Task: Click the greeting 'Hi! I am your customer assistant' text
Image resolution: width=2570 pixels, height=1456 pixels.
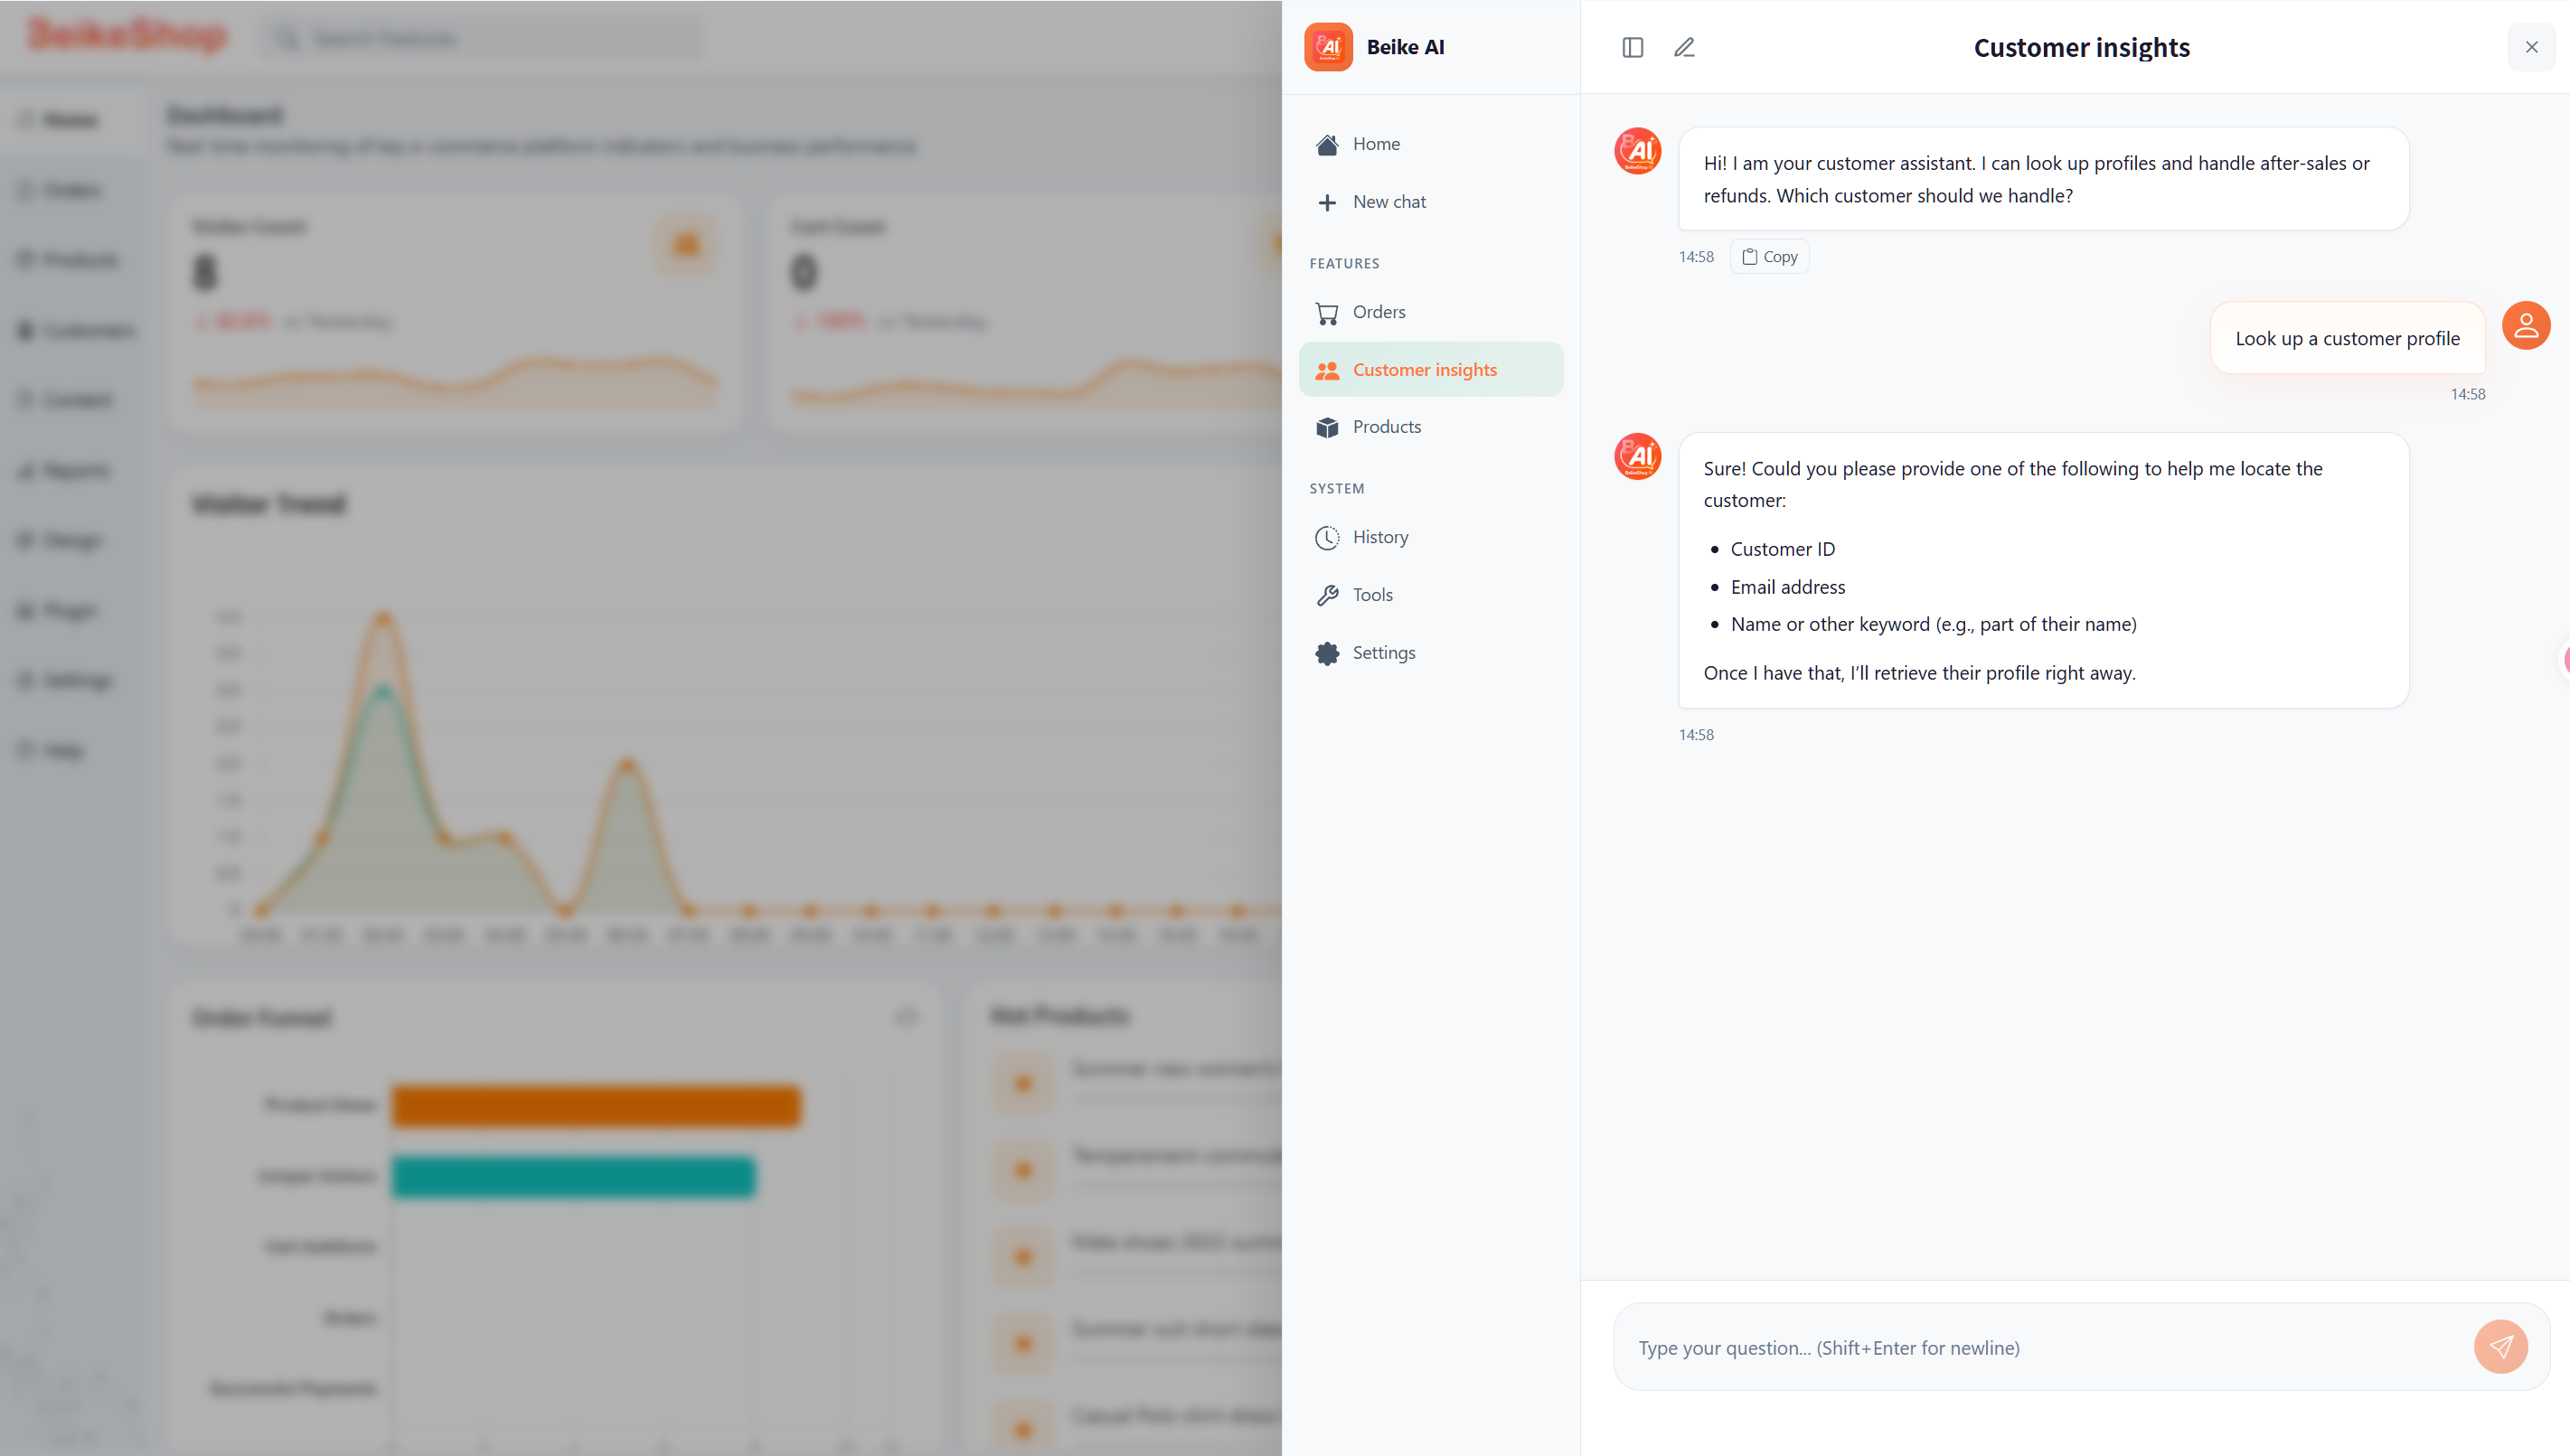Action: (2037, 179)
